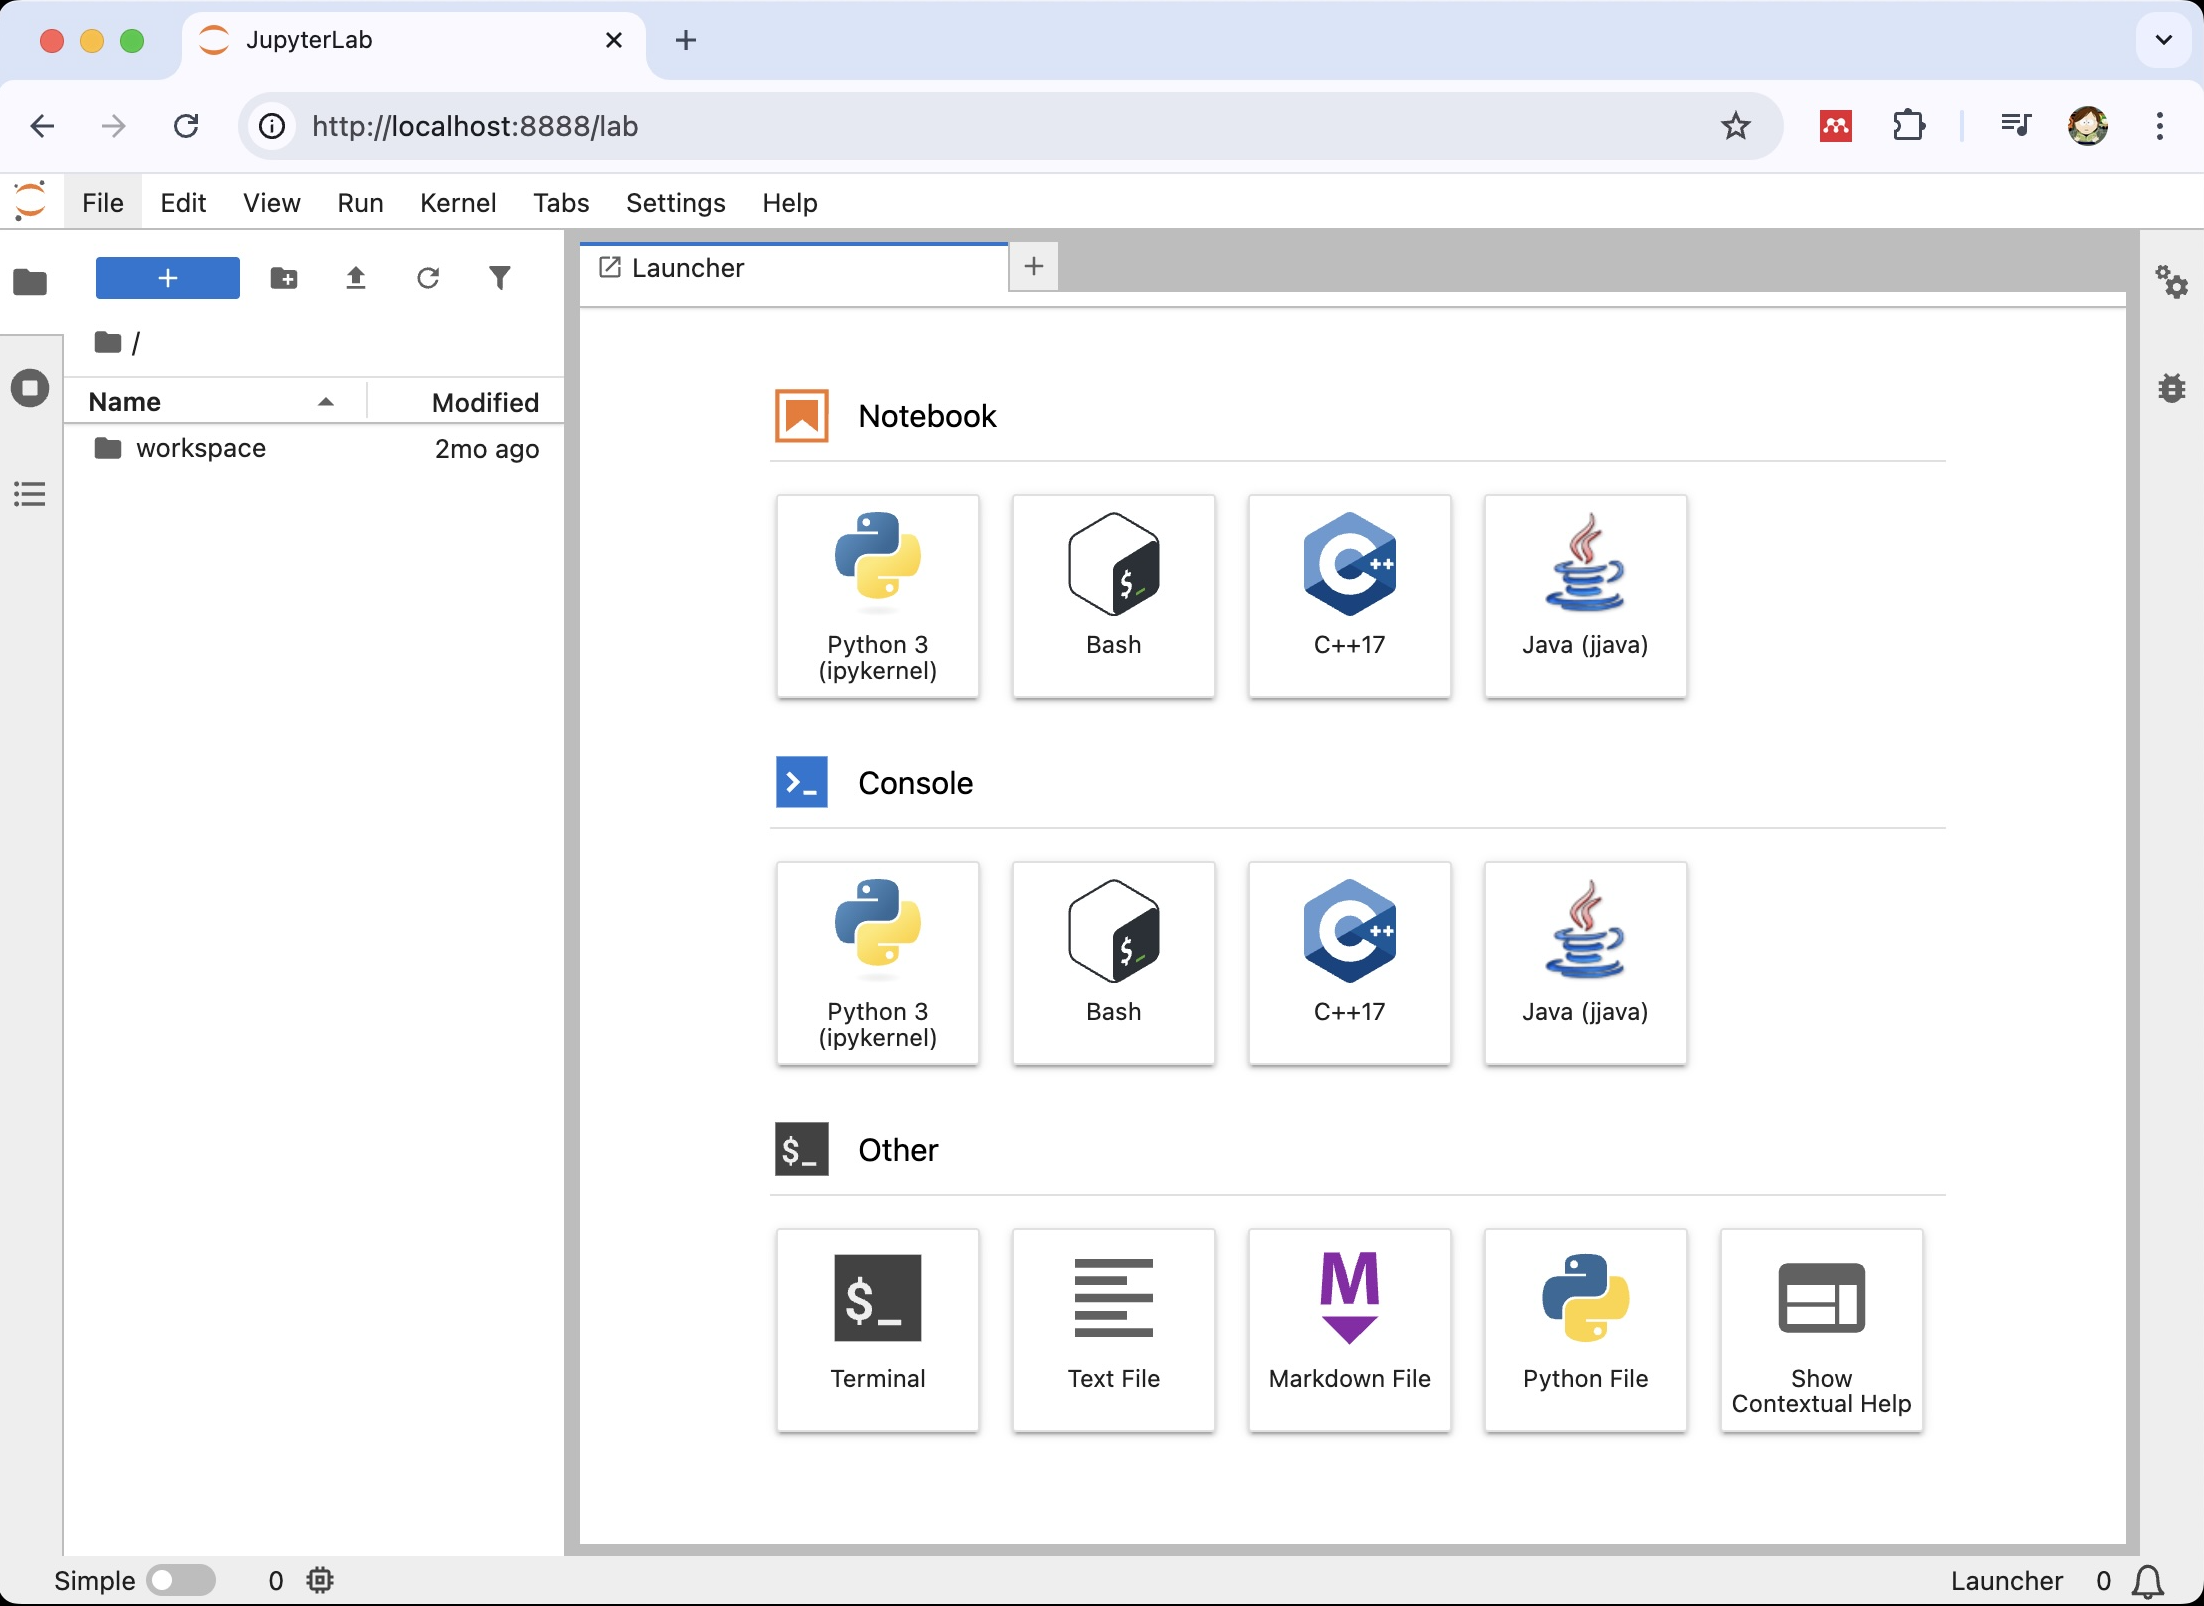Open the Run menu
This screenshot has width=2204, height=1606.
click(x=361, y=203)
